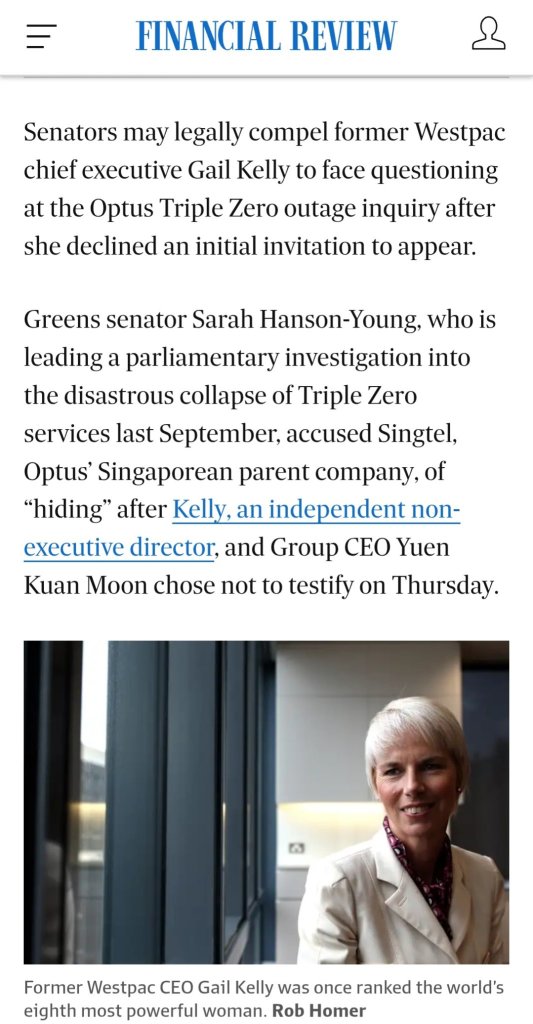Select the photo caption about Gail Kelly
Viewport: 533px width, 1024px height.
(264, 999)
